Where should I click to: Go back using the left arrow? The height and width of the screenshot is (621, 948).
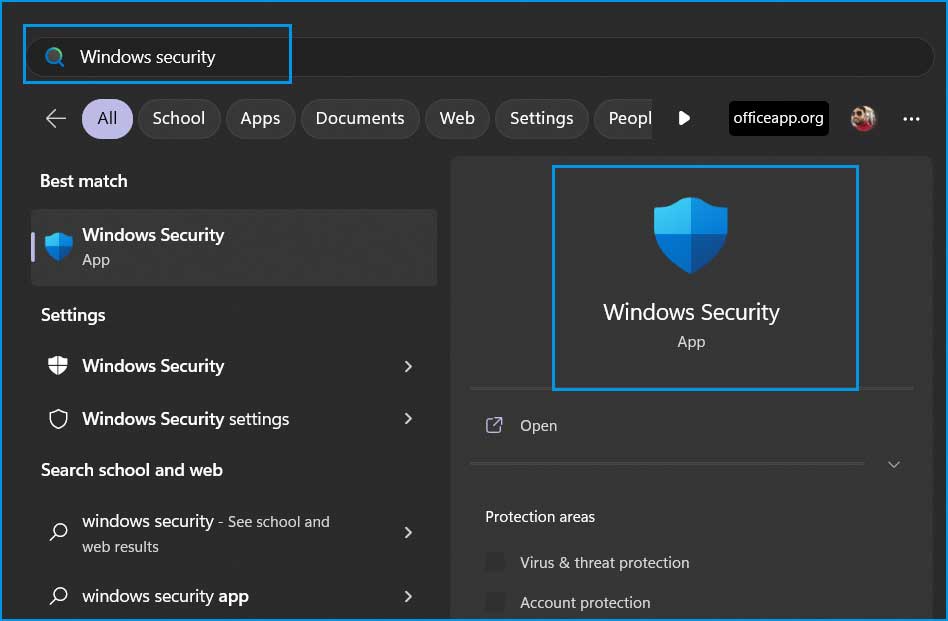coord(56,119)
